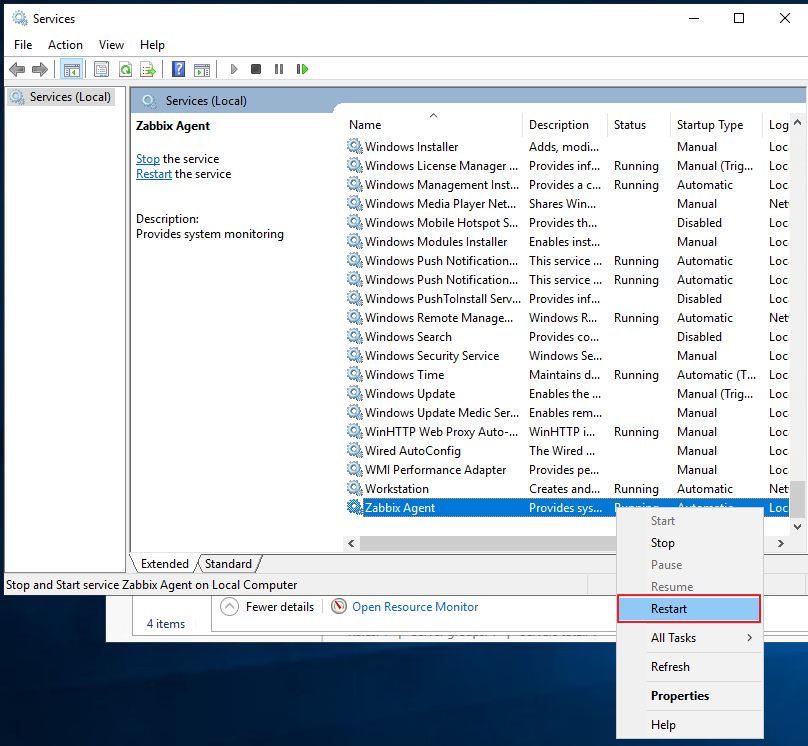This screenshot has width=808, height=746.
Task: Click the Resource Monitor icon in Task Manager
Action: click(x=339, y=606)
